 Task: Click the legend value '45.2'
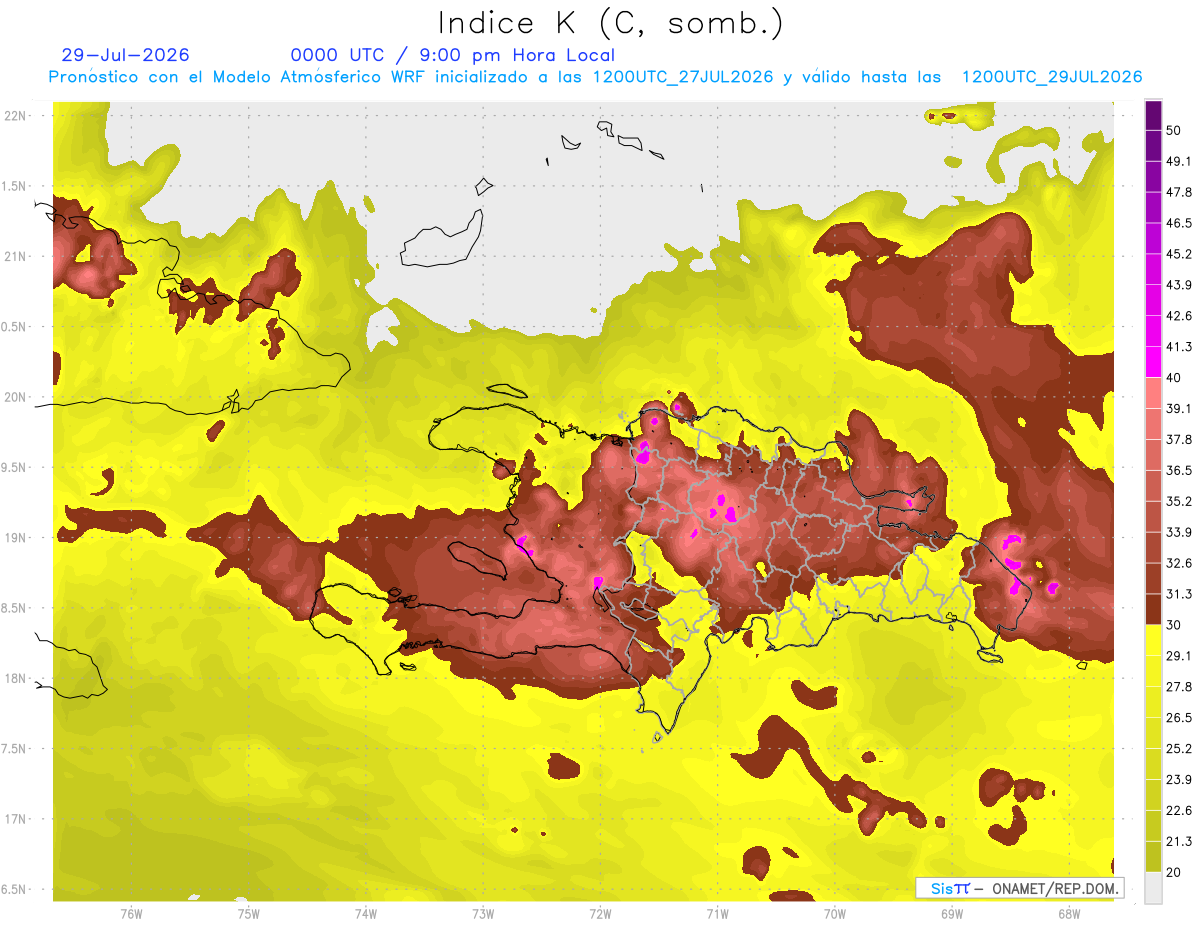click(1178, 254)
